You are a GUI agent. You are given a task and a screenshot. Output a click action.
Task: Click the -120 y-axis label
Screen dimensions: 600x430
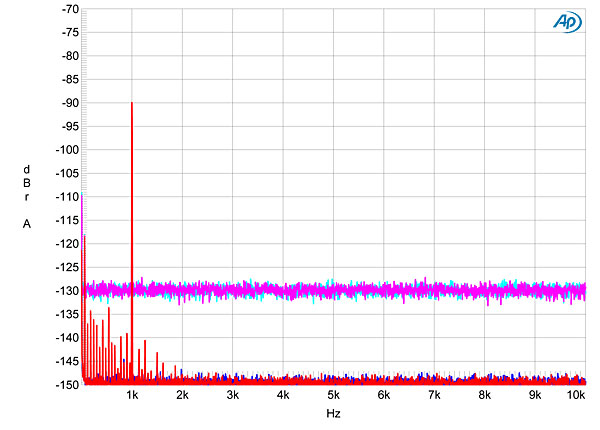(67, 244)
